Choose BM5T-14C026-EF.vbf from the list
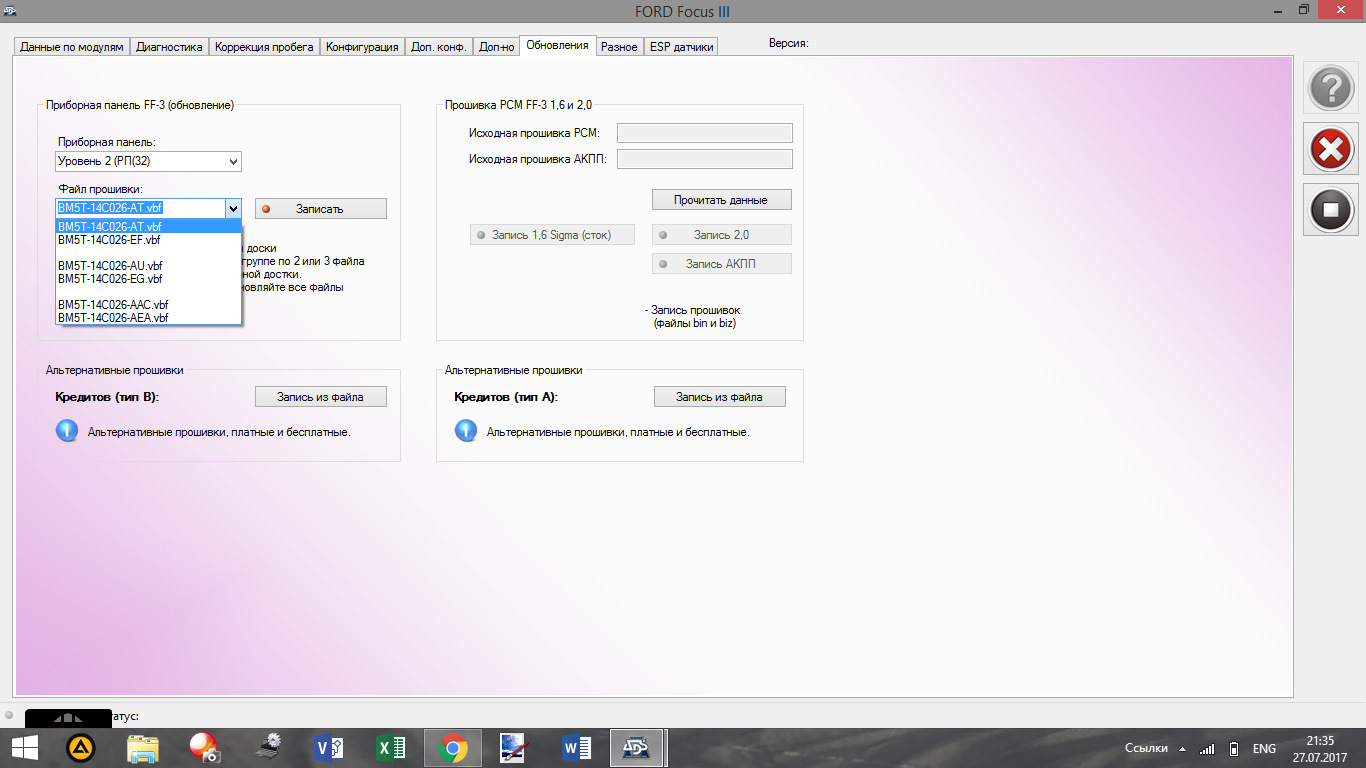 [148, 240]
